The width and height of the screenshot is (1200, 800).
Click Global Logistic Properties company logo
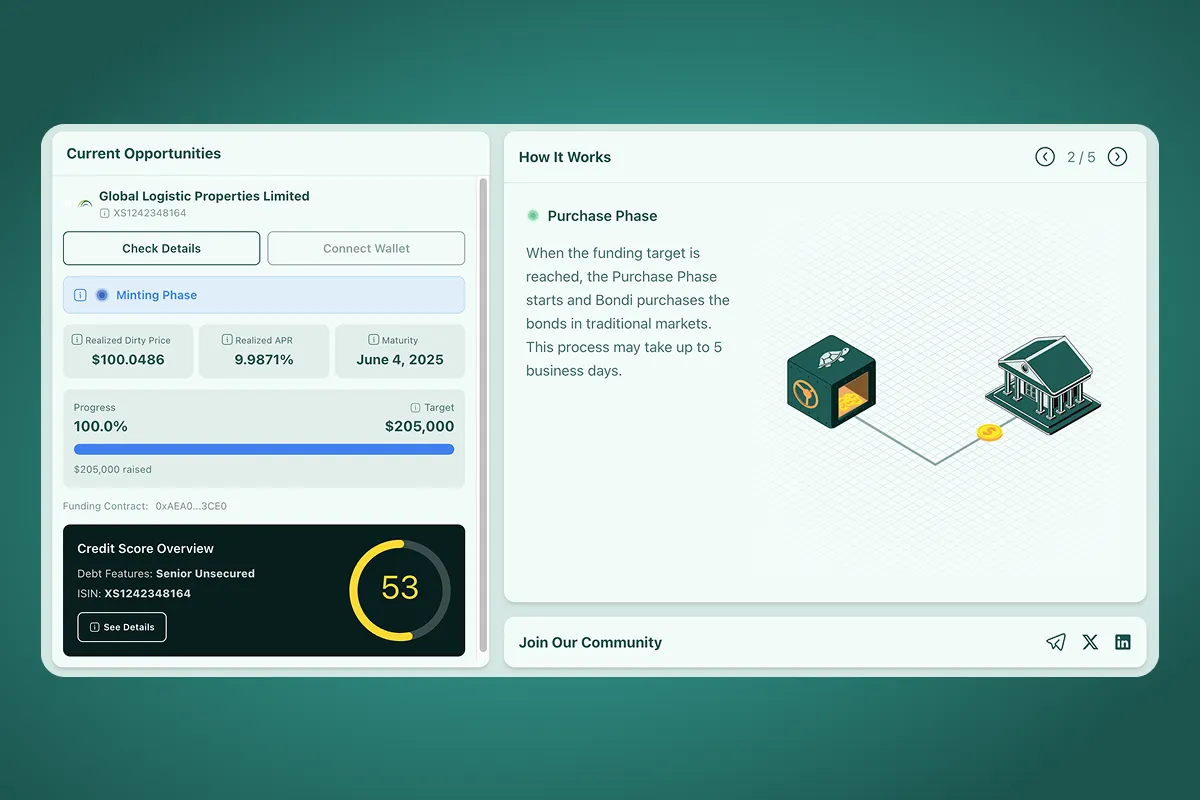(x=85, y=204)
